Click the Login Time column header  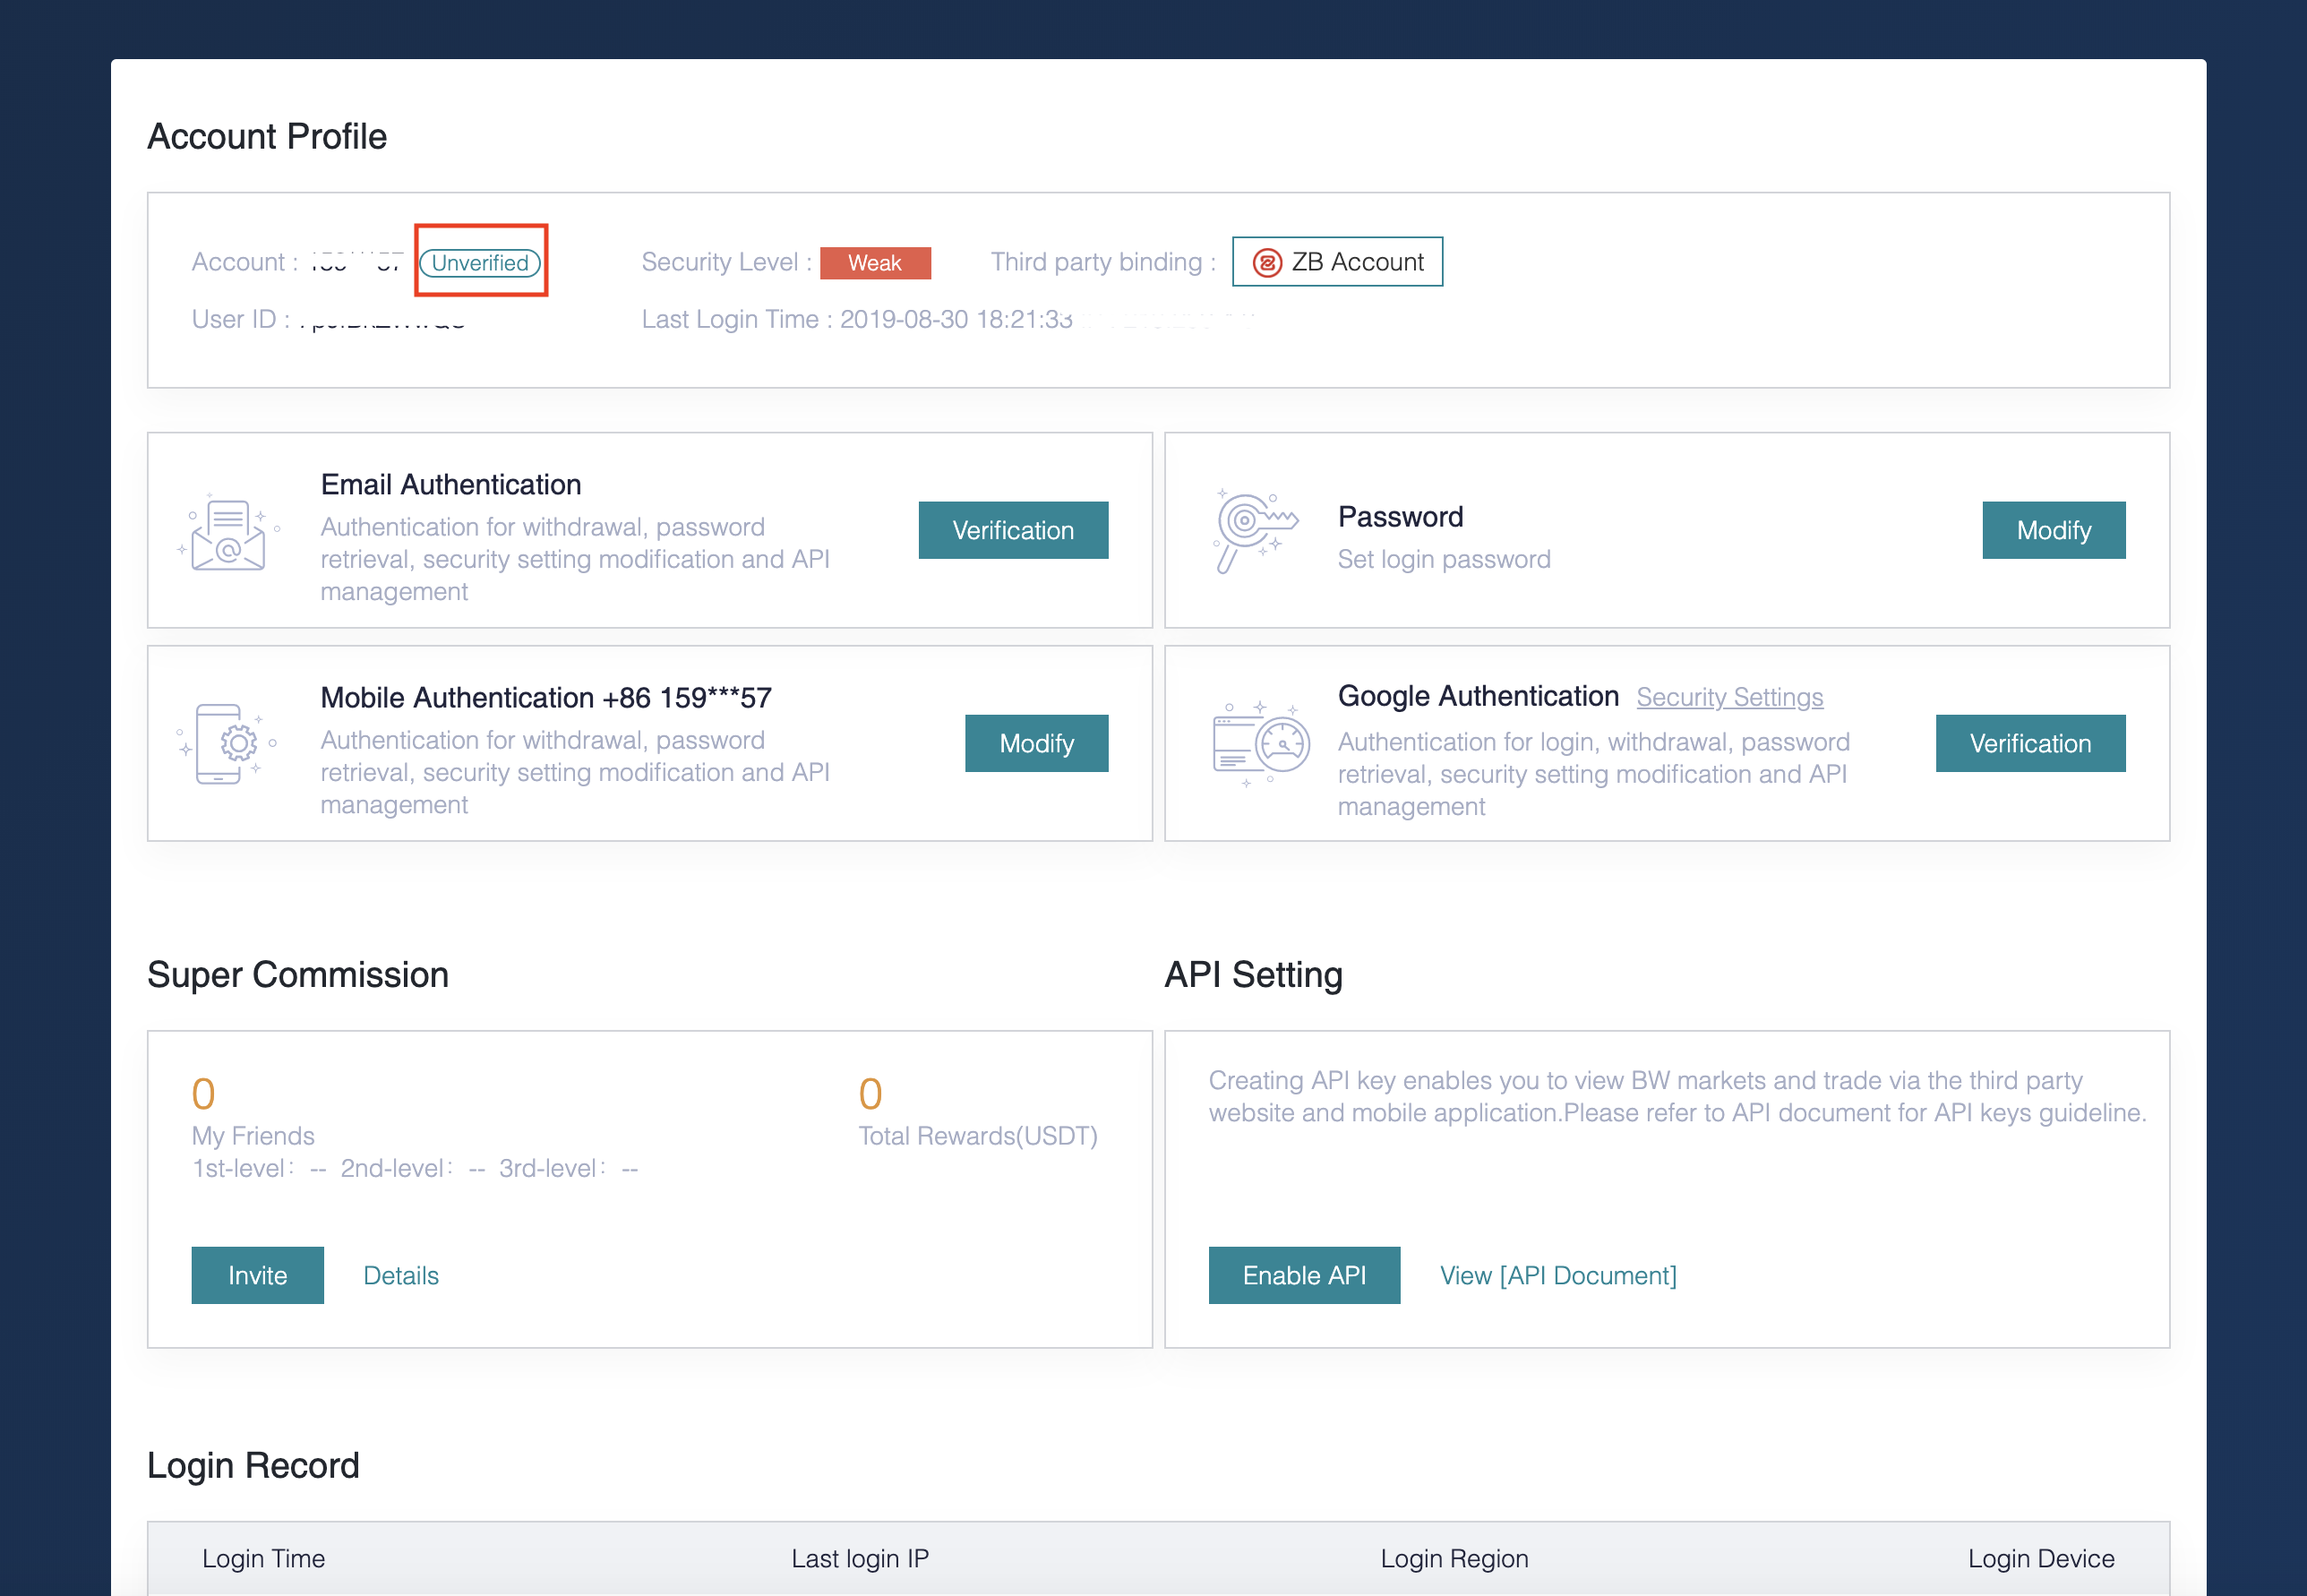point(263,1558)
